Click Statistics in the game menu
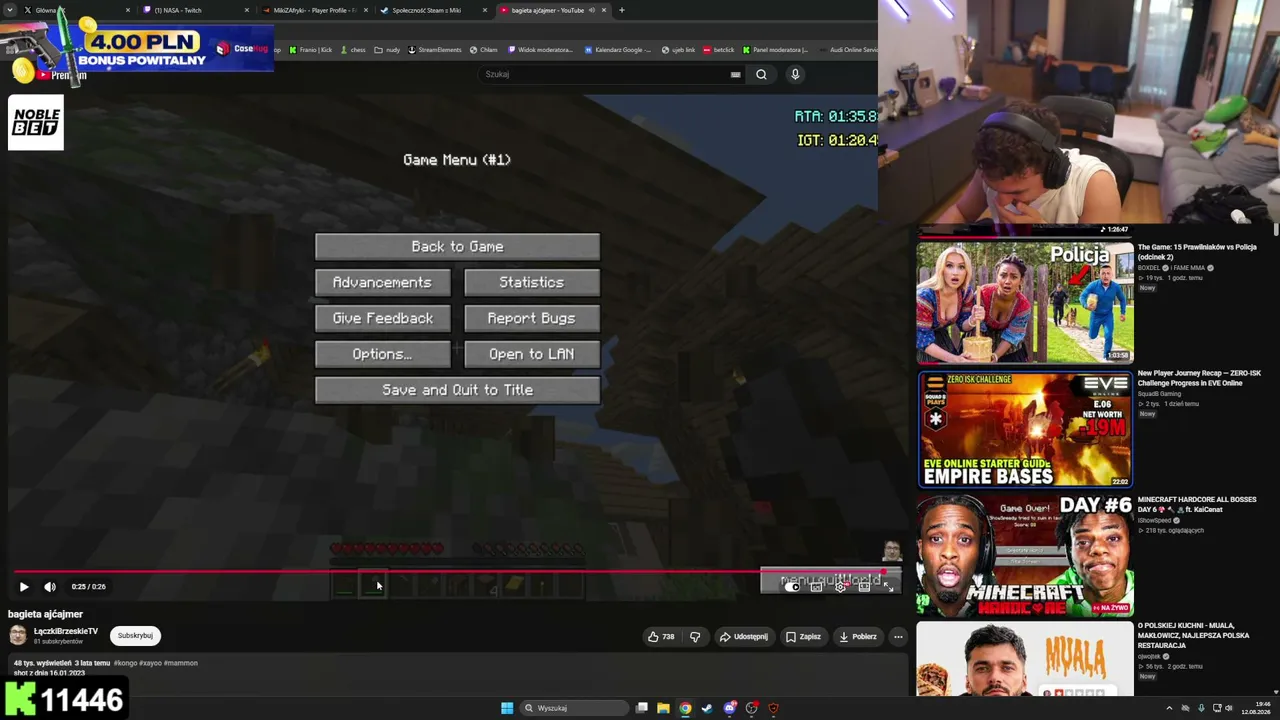Image resolution: width=1280 pixels, height=720 pixels. tap(531, 283)
